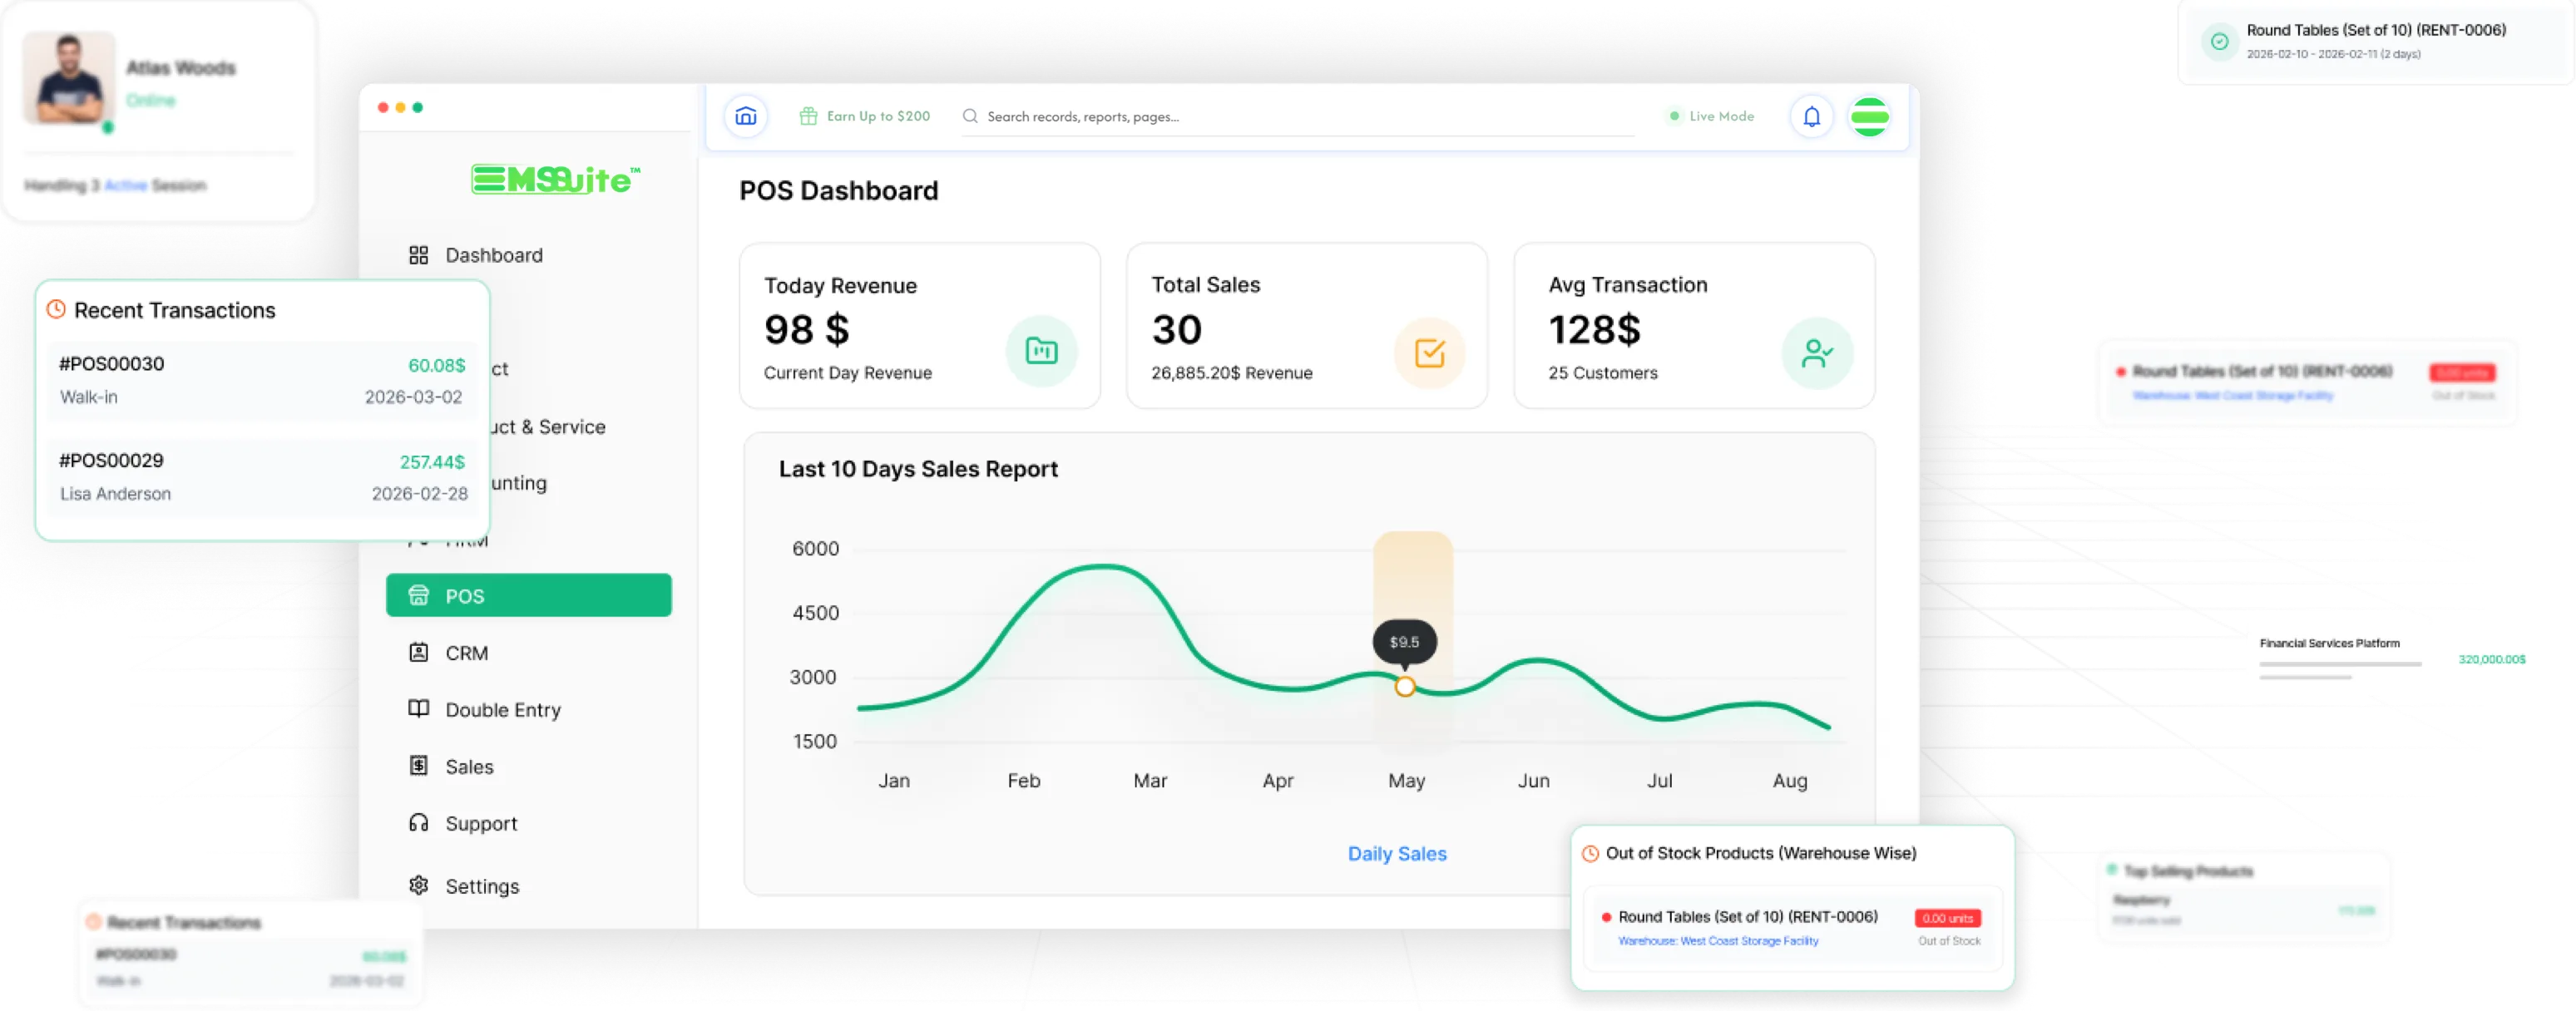Click the Today Revenue card icon
Screen dimensions: 2576x1011
coord(1041,351)
